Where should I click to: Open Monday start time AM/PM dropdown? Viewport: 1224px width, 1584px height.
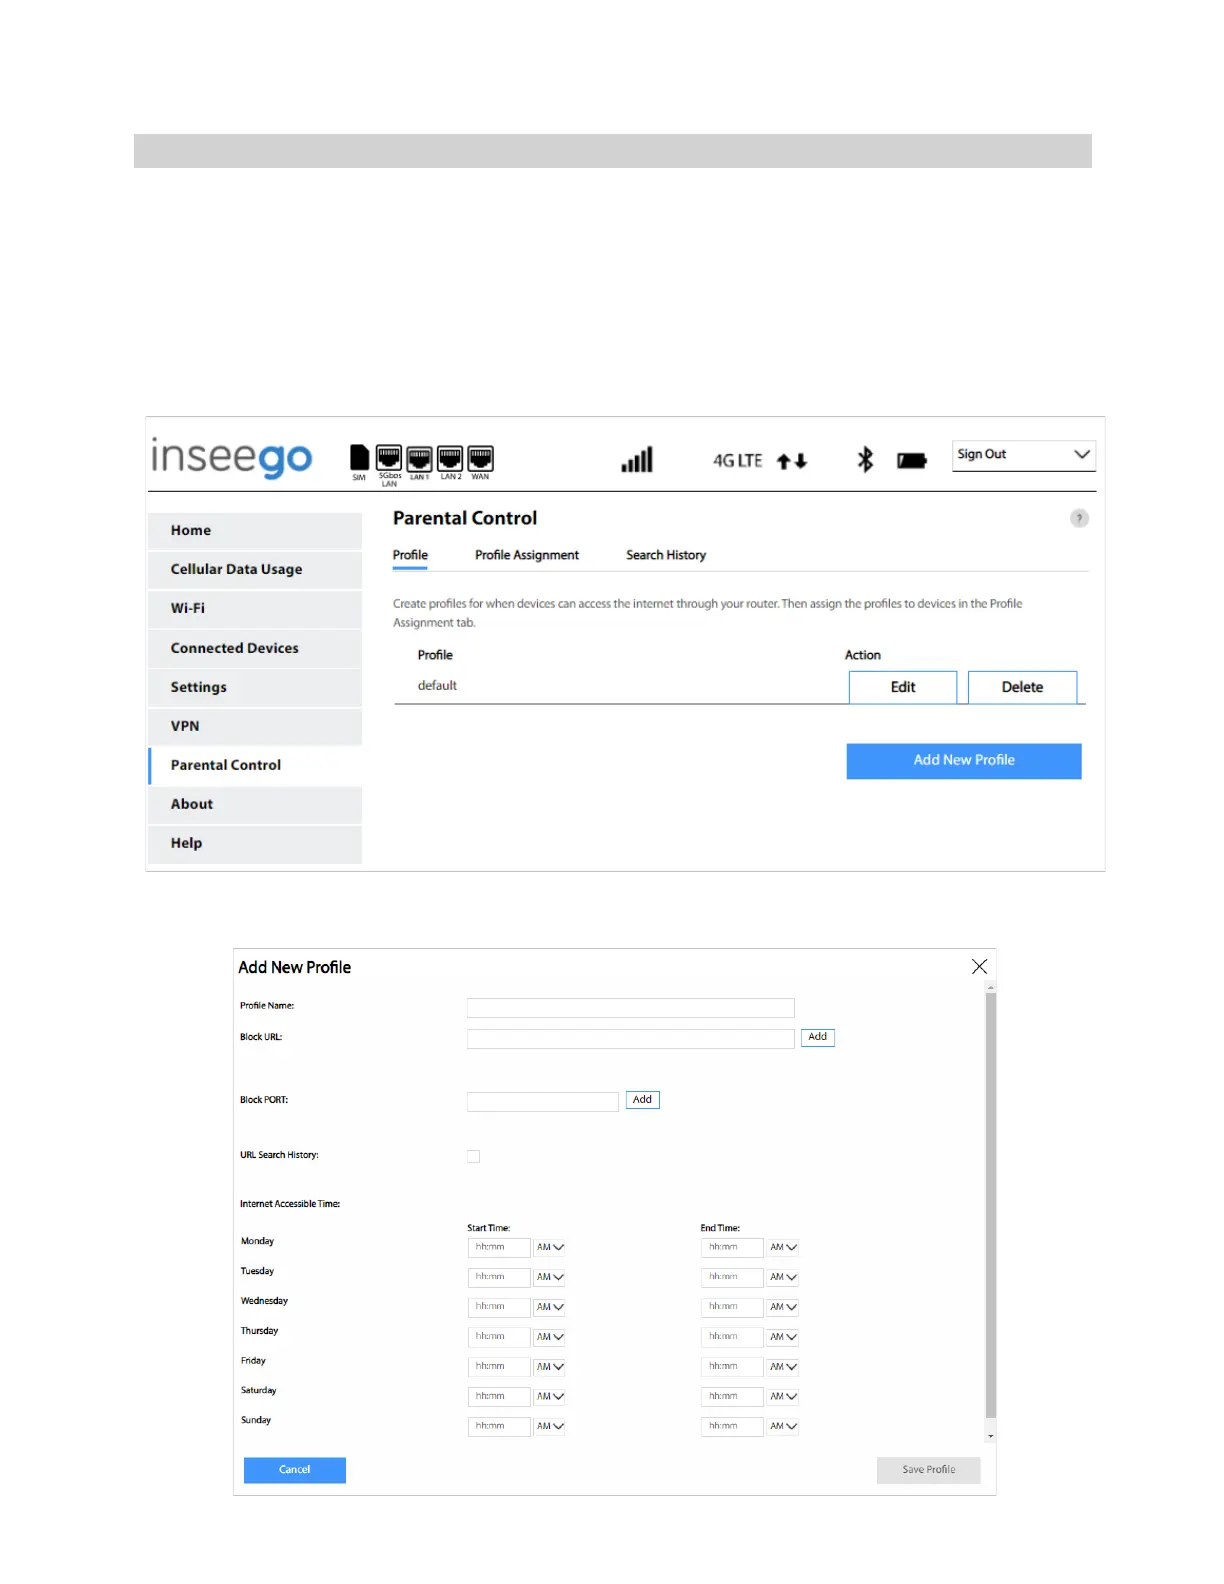coord(550,1247)
